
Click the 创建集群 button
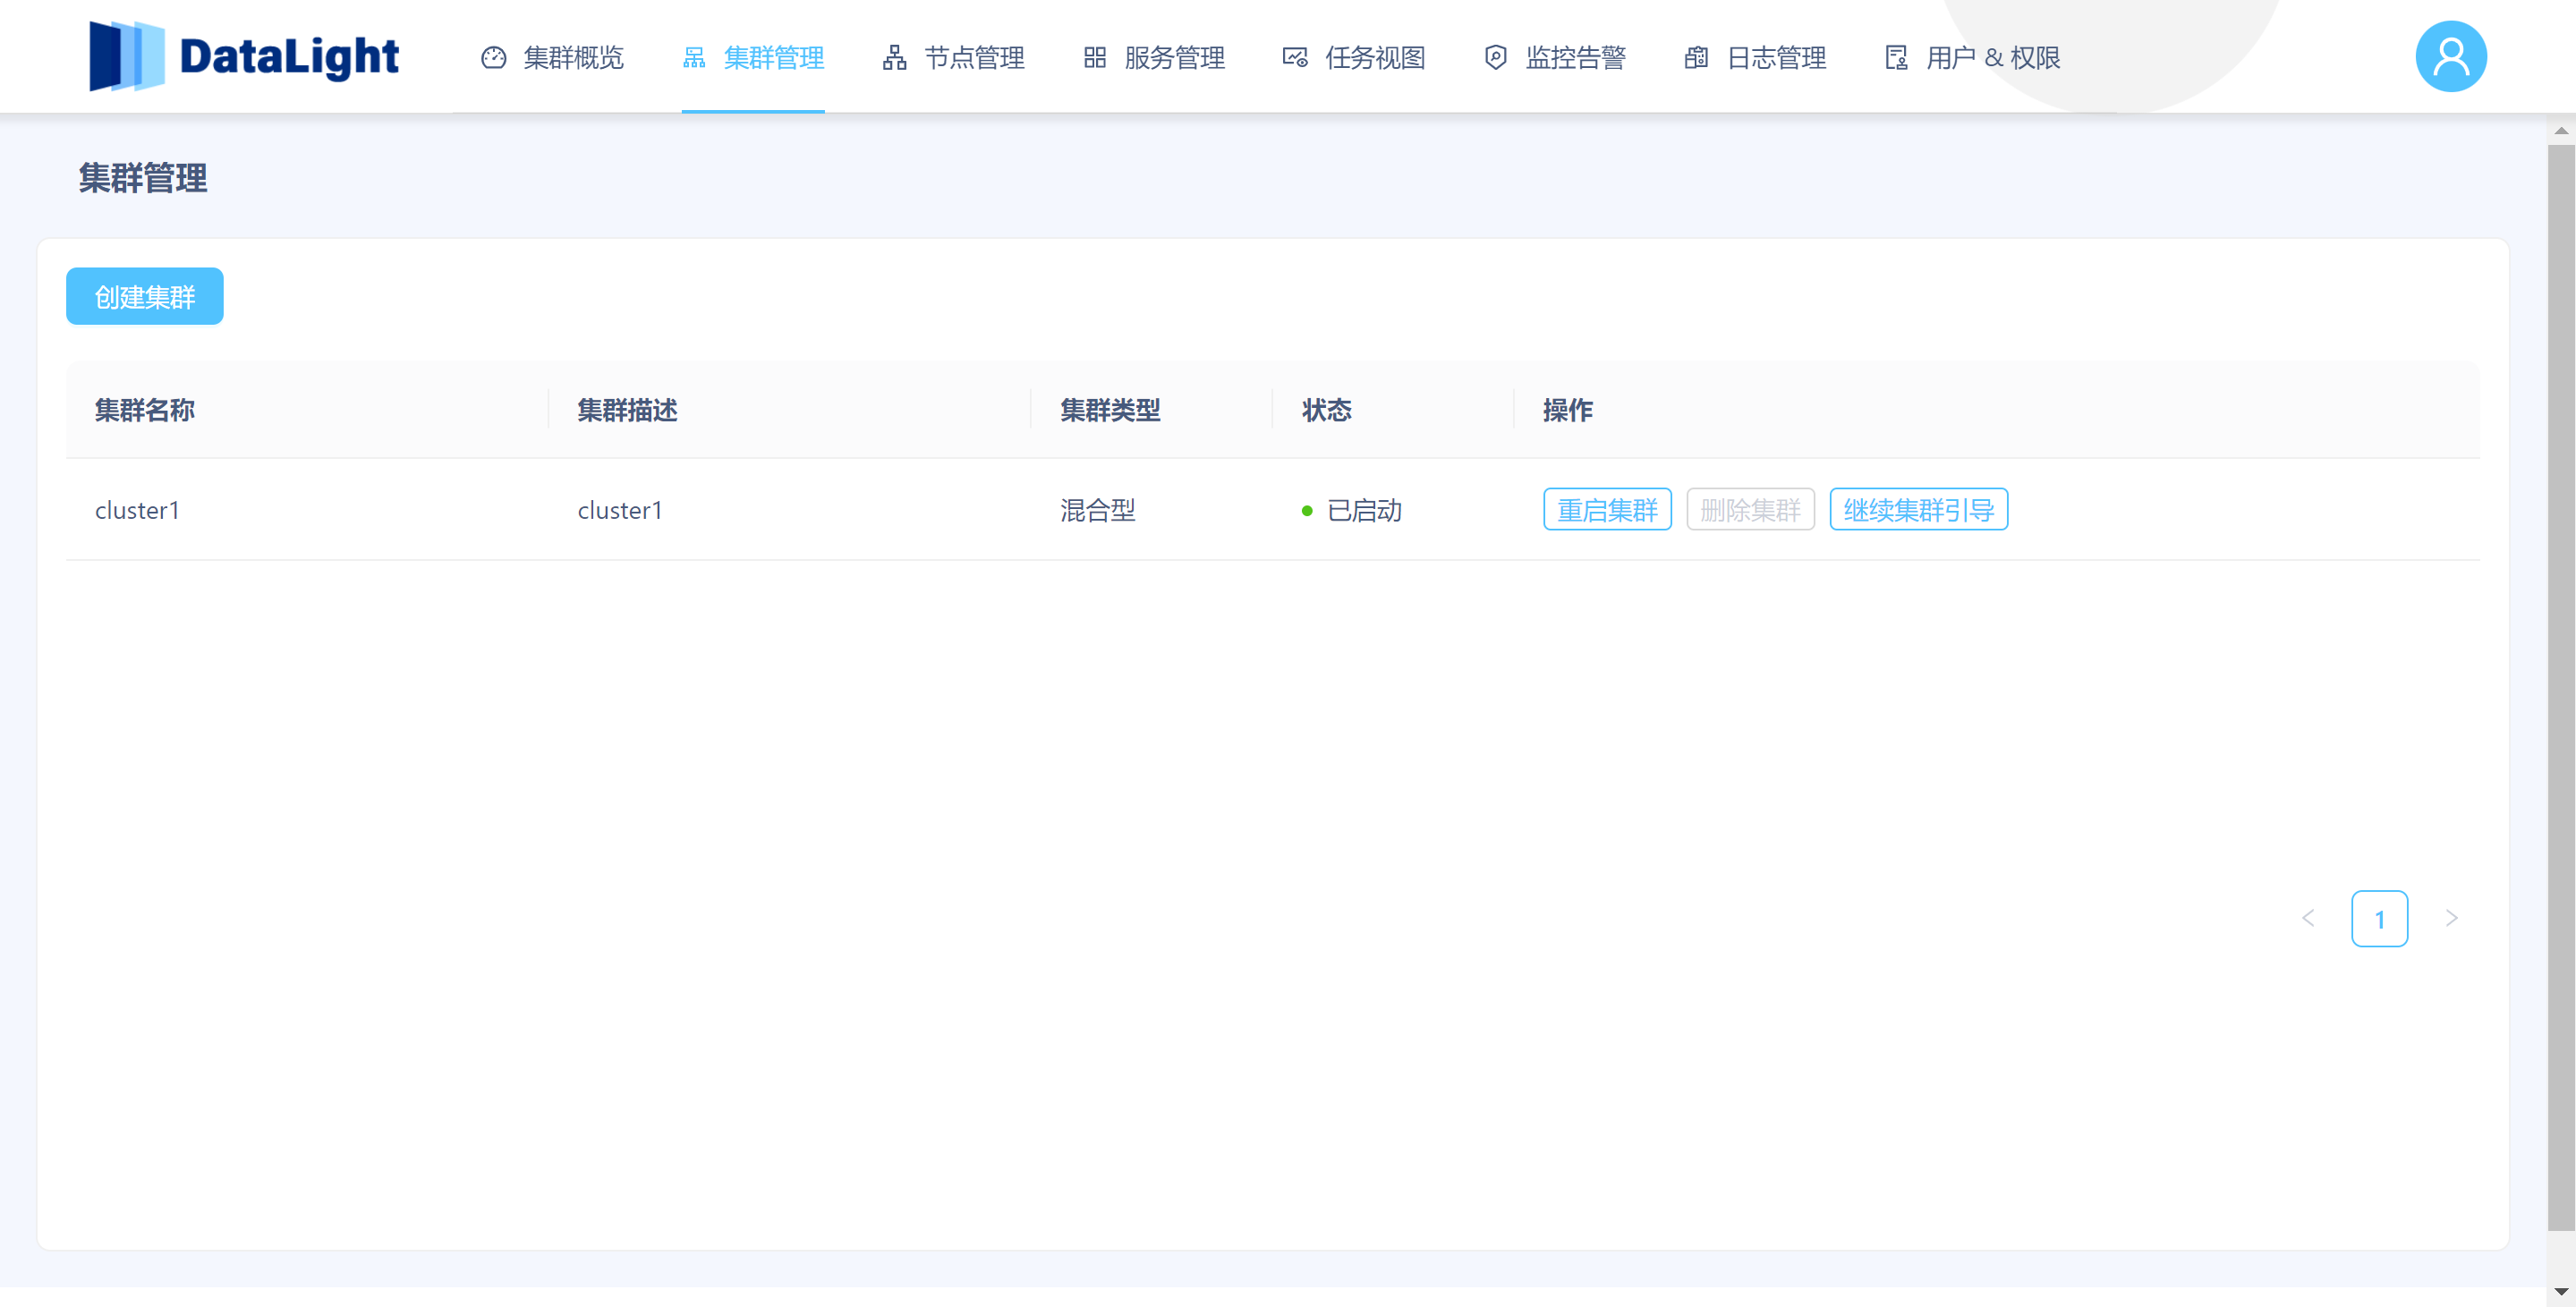(145, 296)
